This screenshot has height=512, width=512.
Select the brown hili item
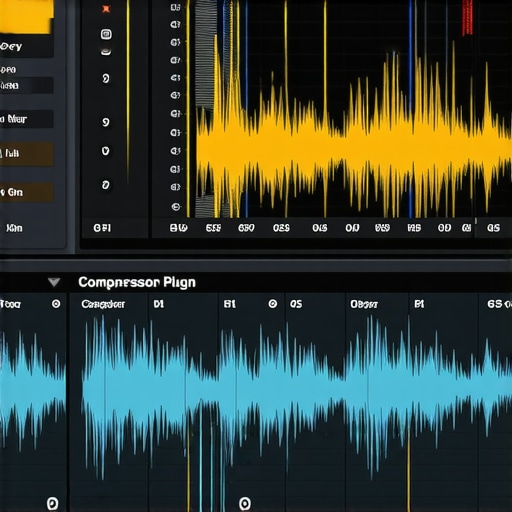tap(27, 154)
